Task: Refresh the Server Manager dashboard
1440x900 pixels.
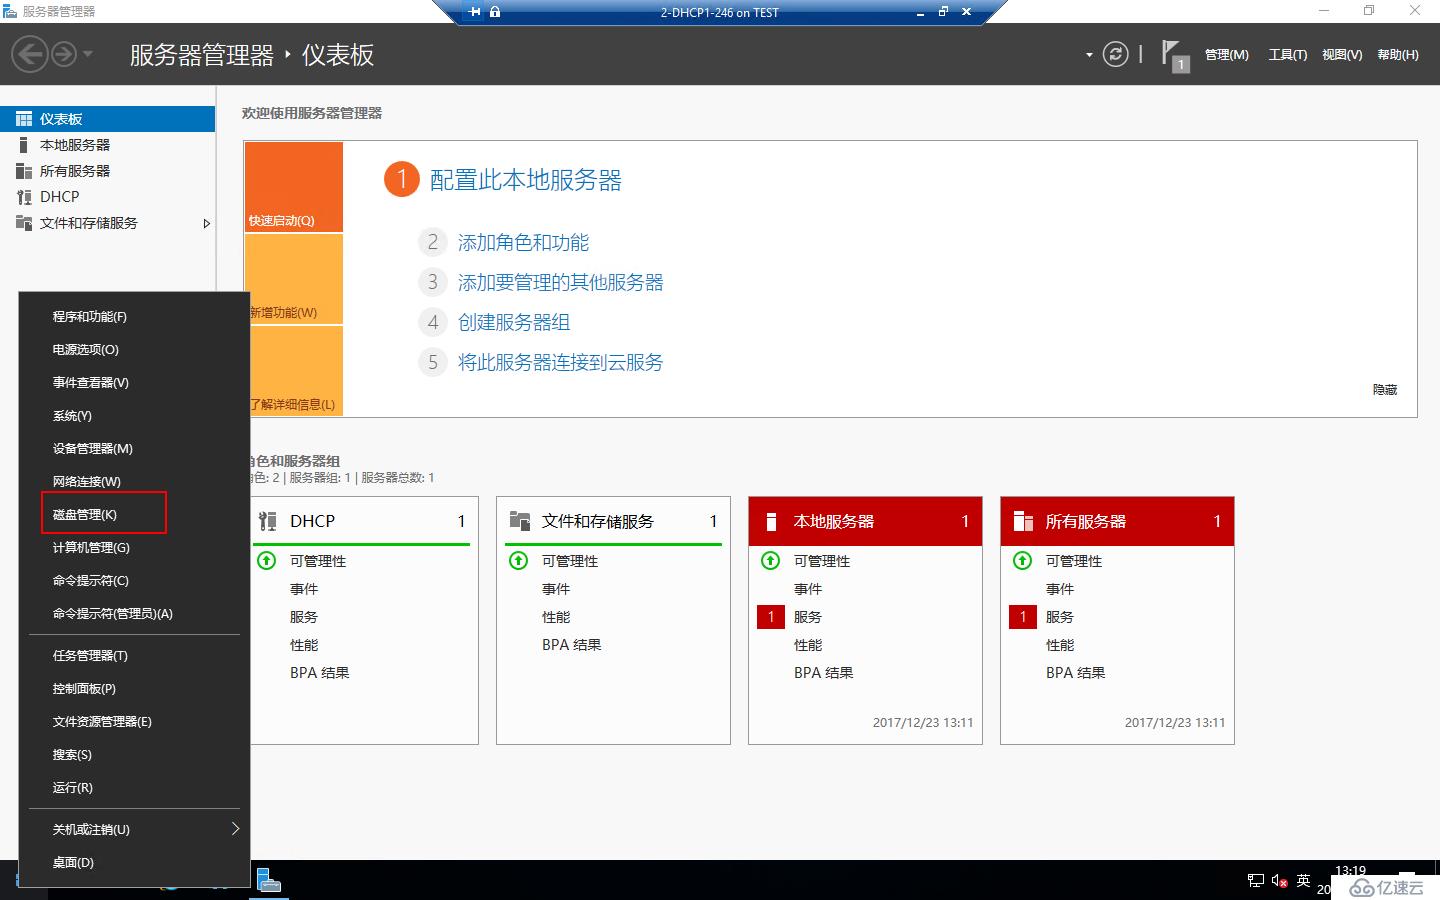Action: (x=1115, y=54)
